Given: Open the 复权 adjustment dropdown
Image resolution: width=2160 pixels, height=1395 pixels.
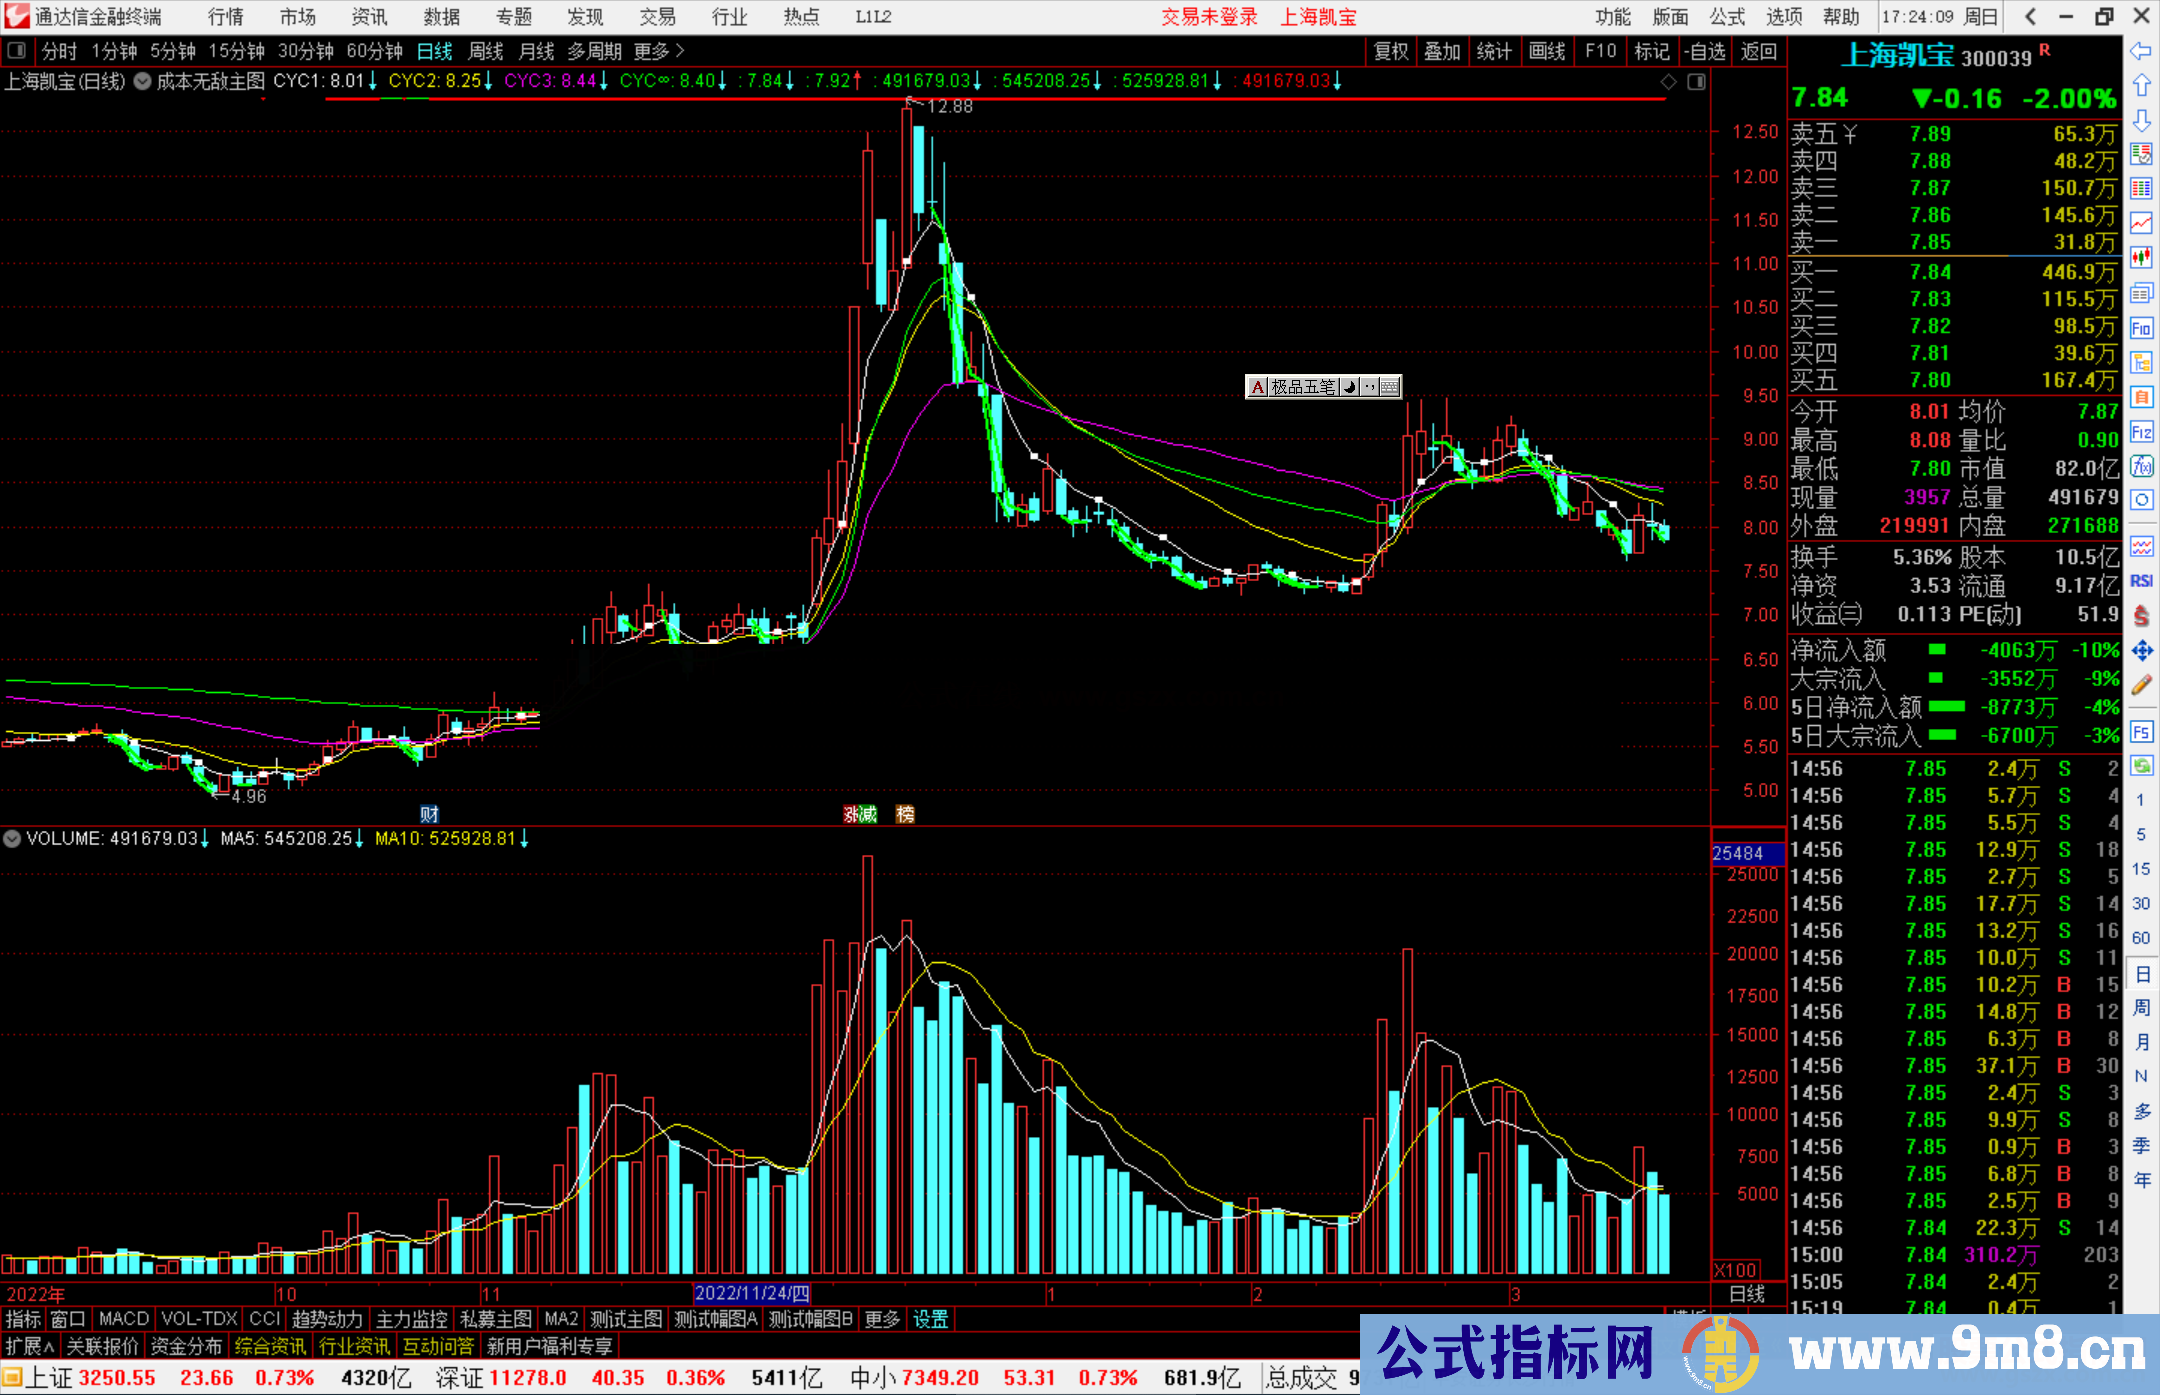Looking at the screenshot, I should (x=1391, y=51).
